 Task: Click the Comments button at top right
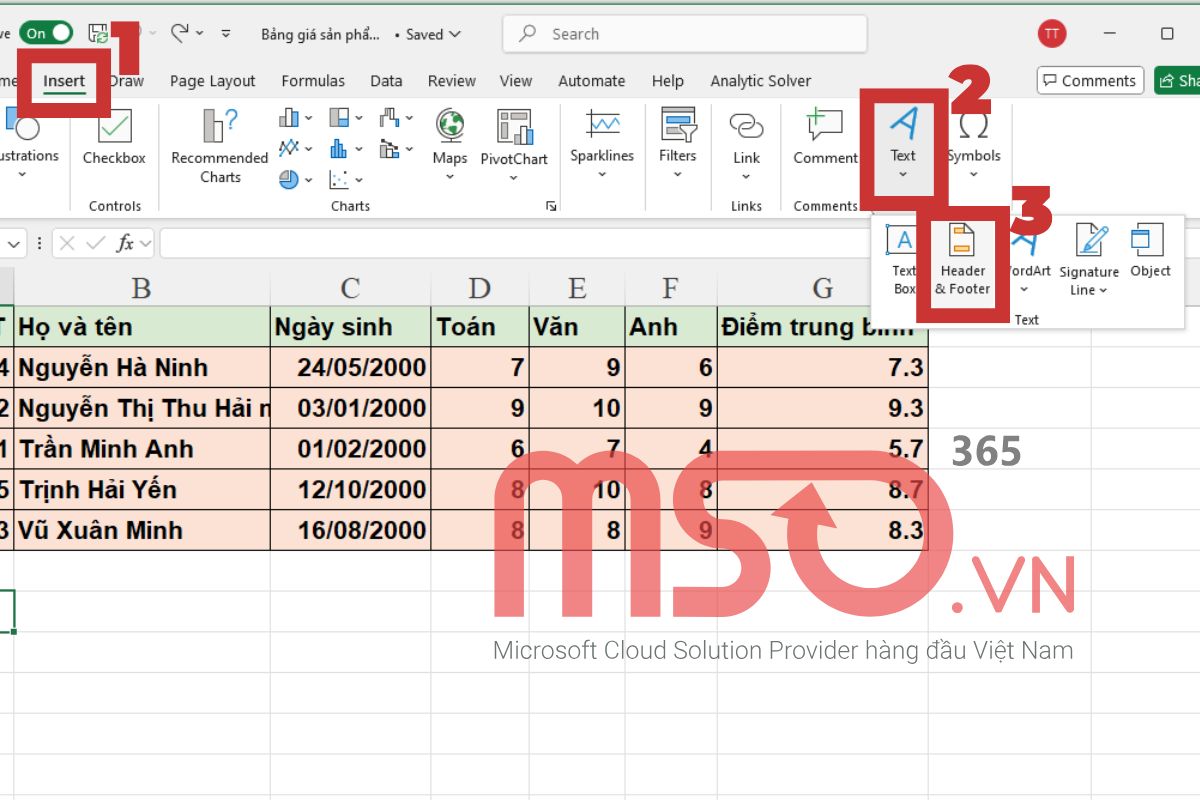tap(1089, 81)
